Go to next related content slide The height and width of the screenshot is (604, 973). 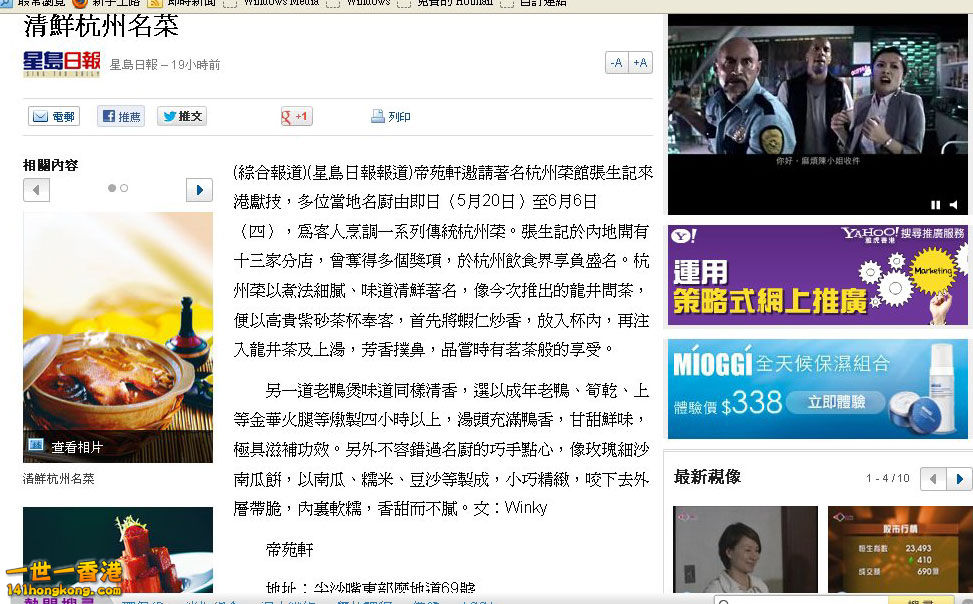pos(199,190)
